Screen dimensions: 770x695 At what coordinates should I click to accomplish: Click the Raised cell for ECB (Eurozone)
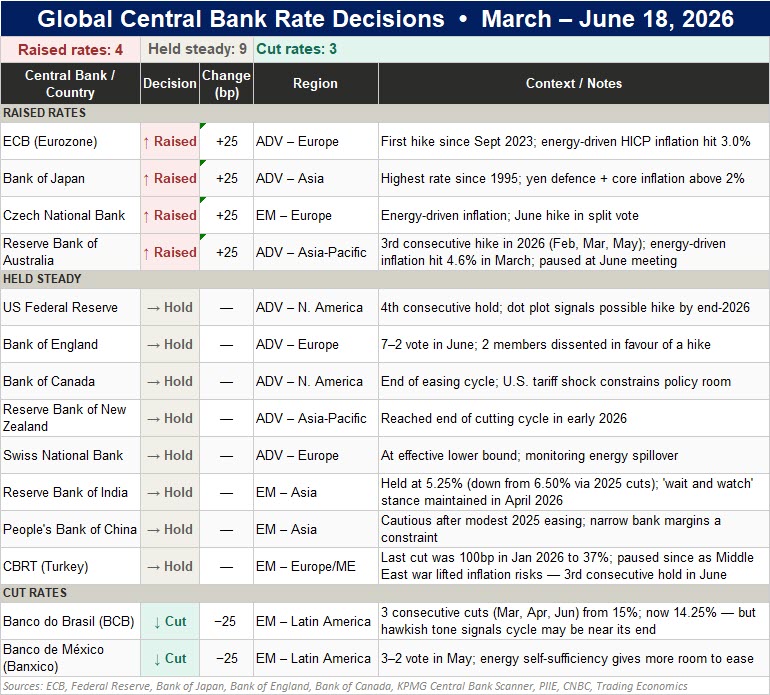click(170, 141)
